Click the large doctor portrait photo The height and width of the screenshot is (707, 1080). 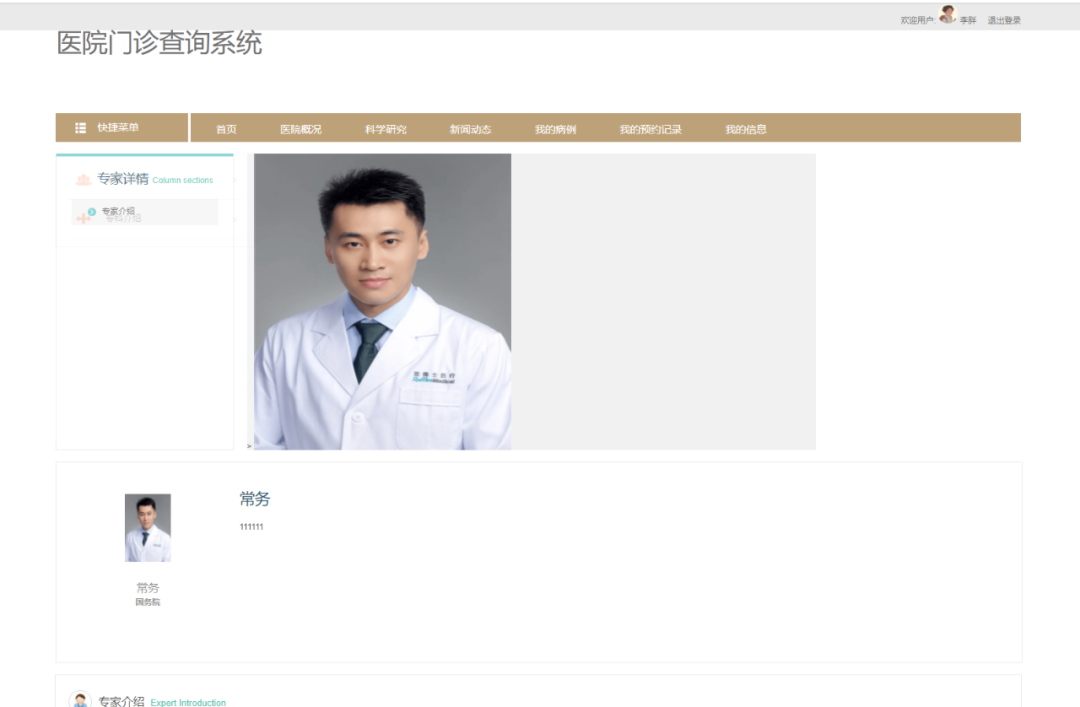pos(382,302)
